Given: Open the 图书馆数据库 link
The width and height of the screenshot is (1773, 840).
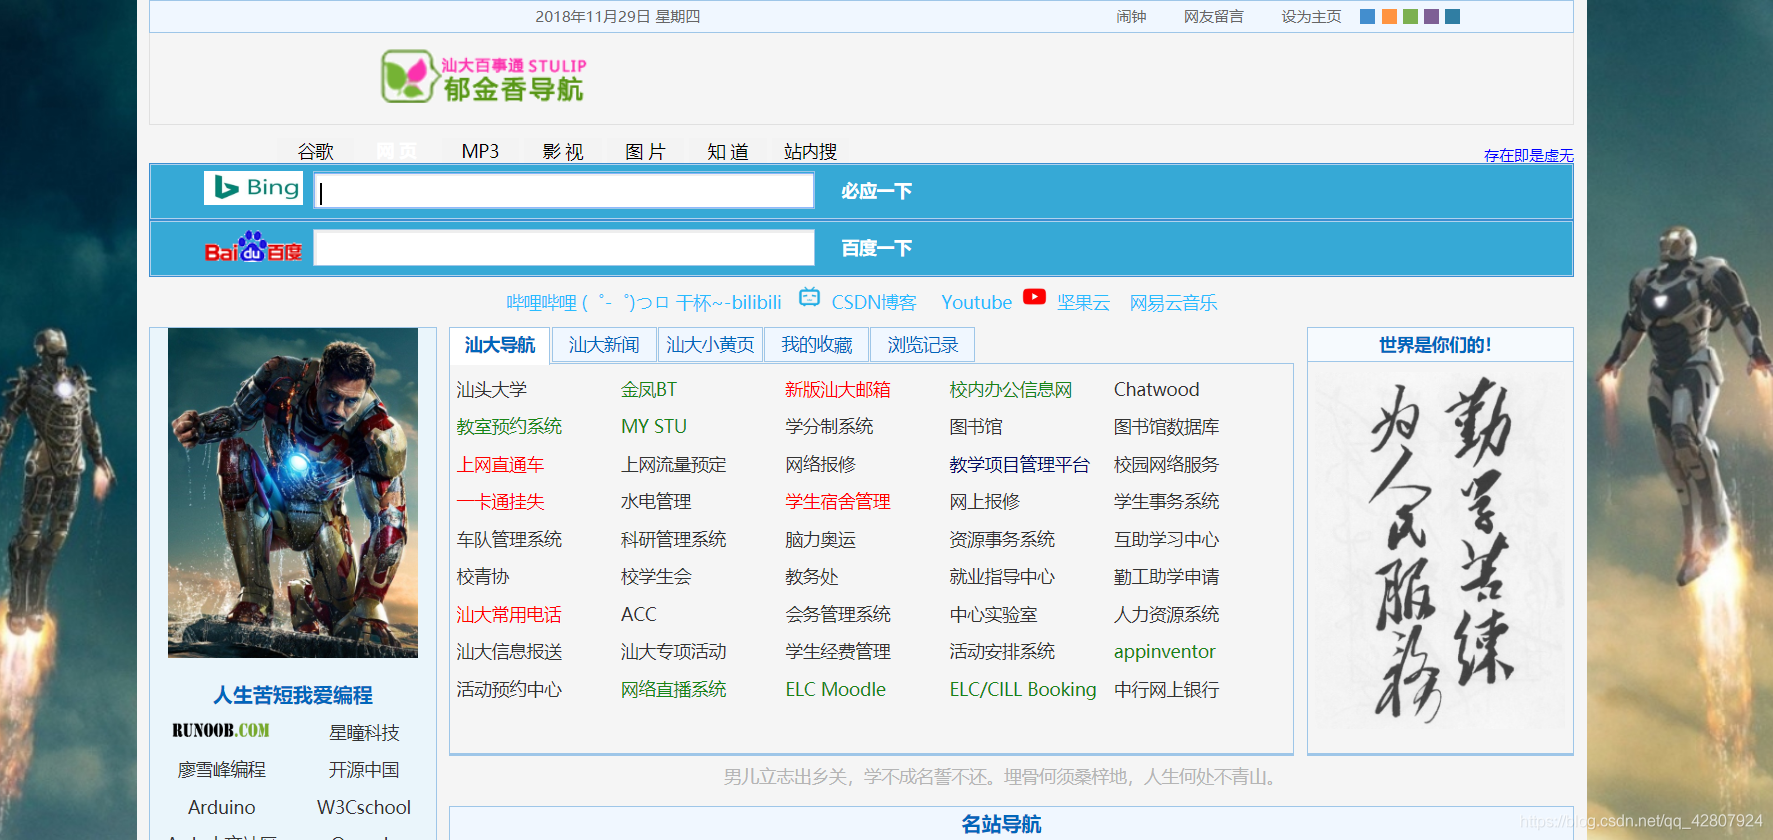Looking at the screenshot, I should click(x=1167, y=426).
